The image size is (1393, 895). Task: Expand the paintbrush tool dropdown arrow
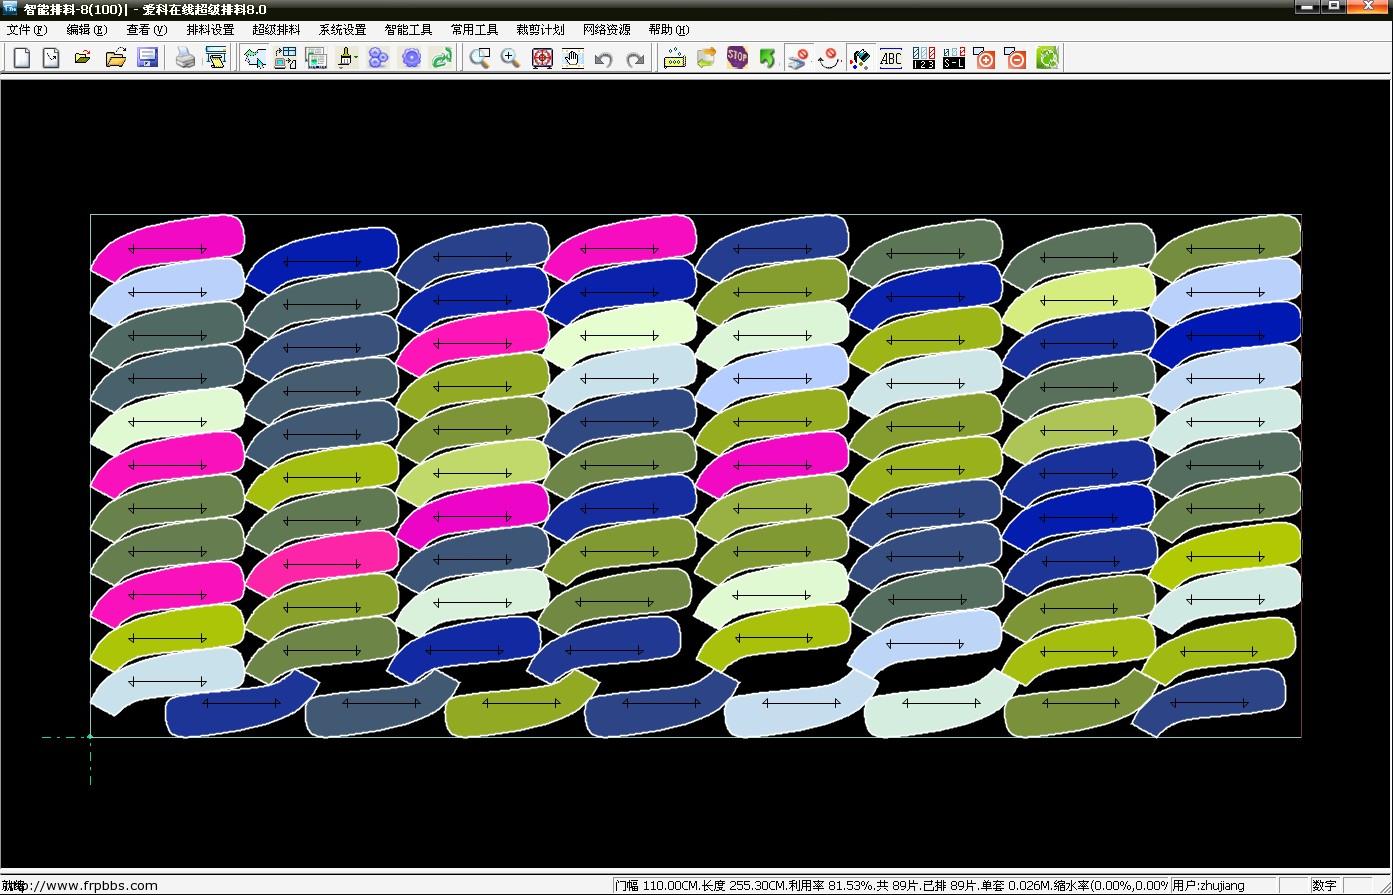click(x=356, y=59)
